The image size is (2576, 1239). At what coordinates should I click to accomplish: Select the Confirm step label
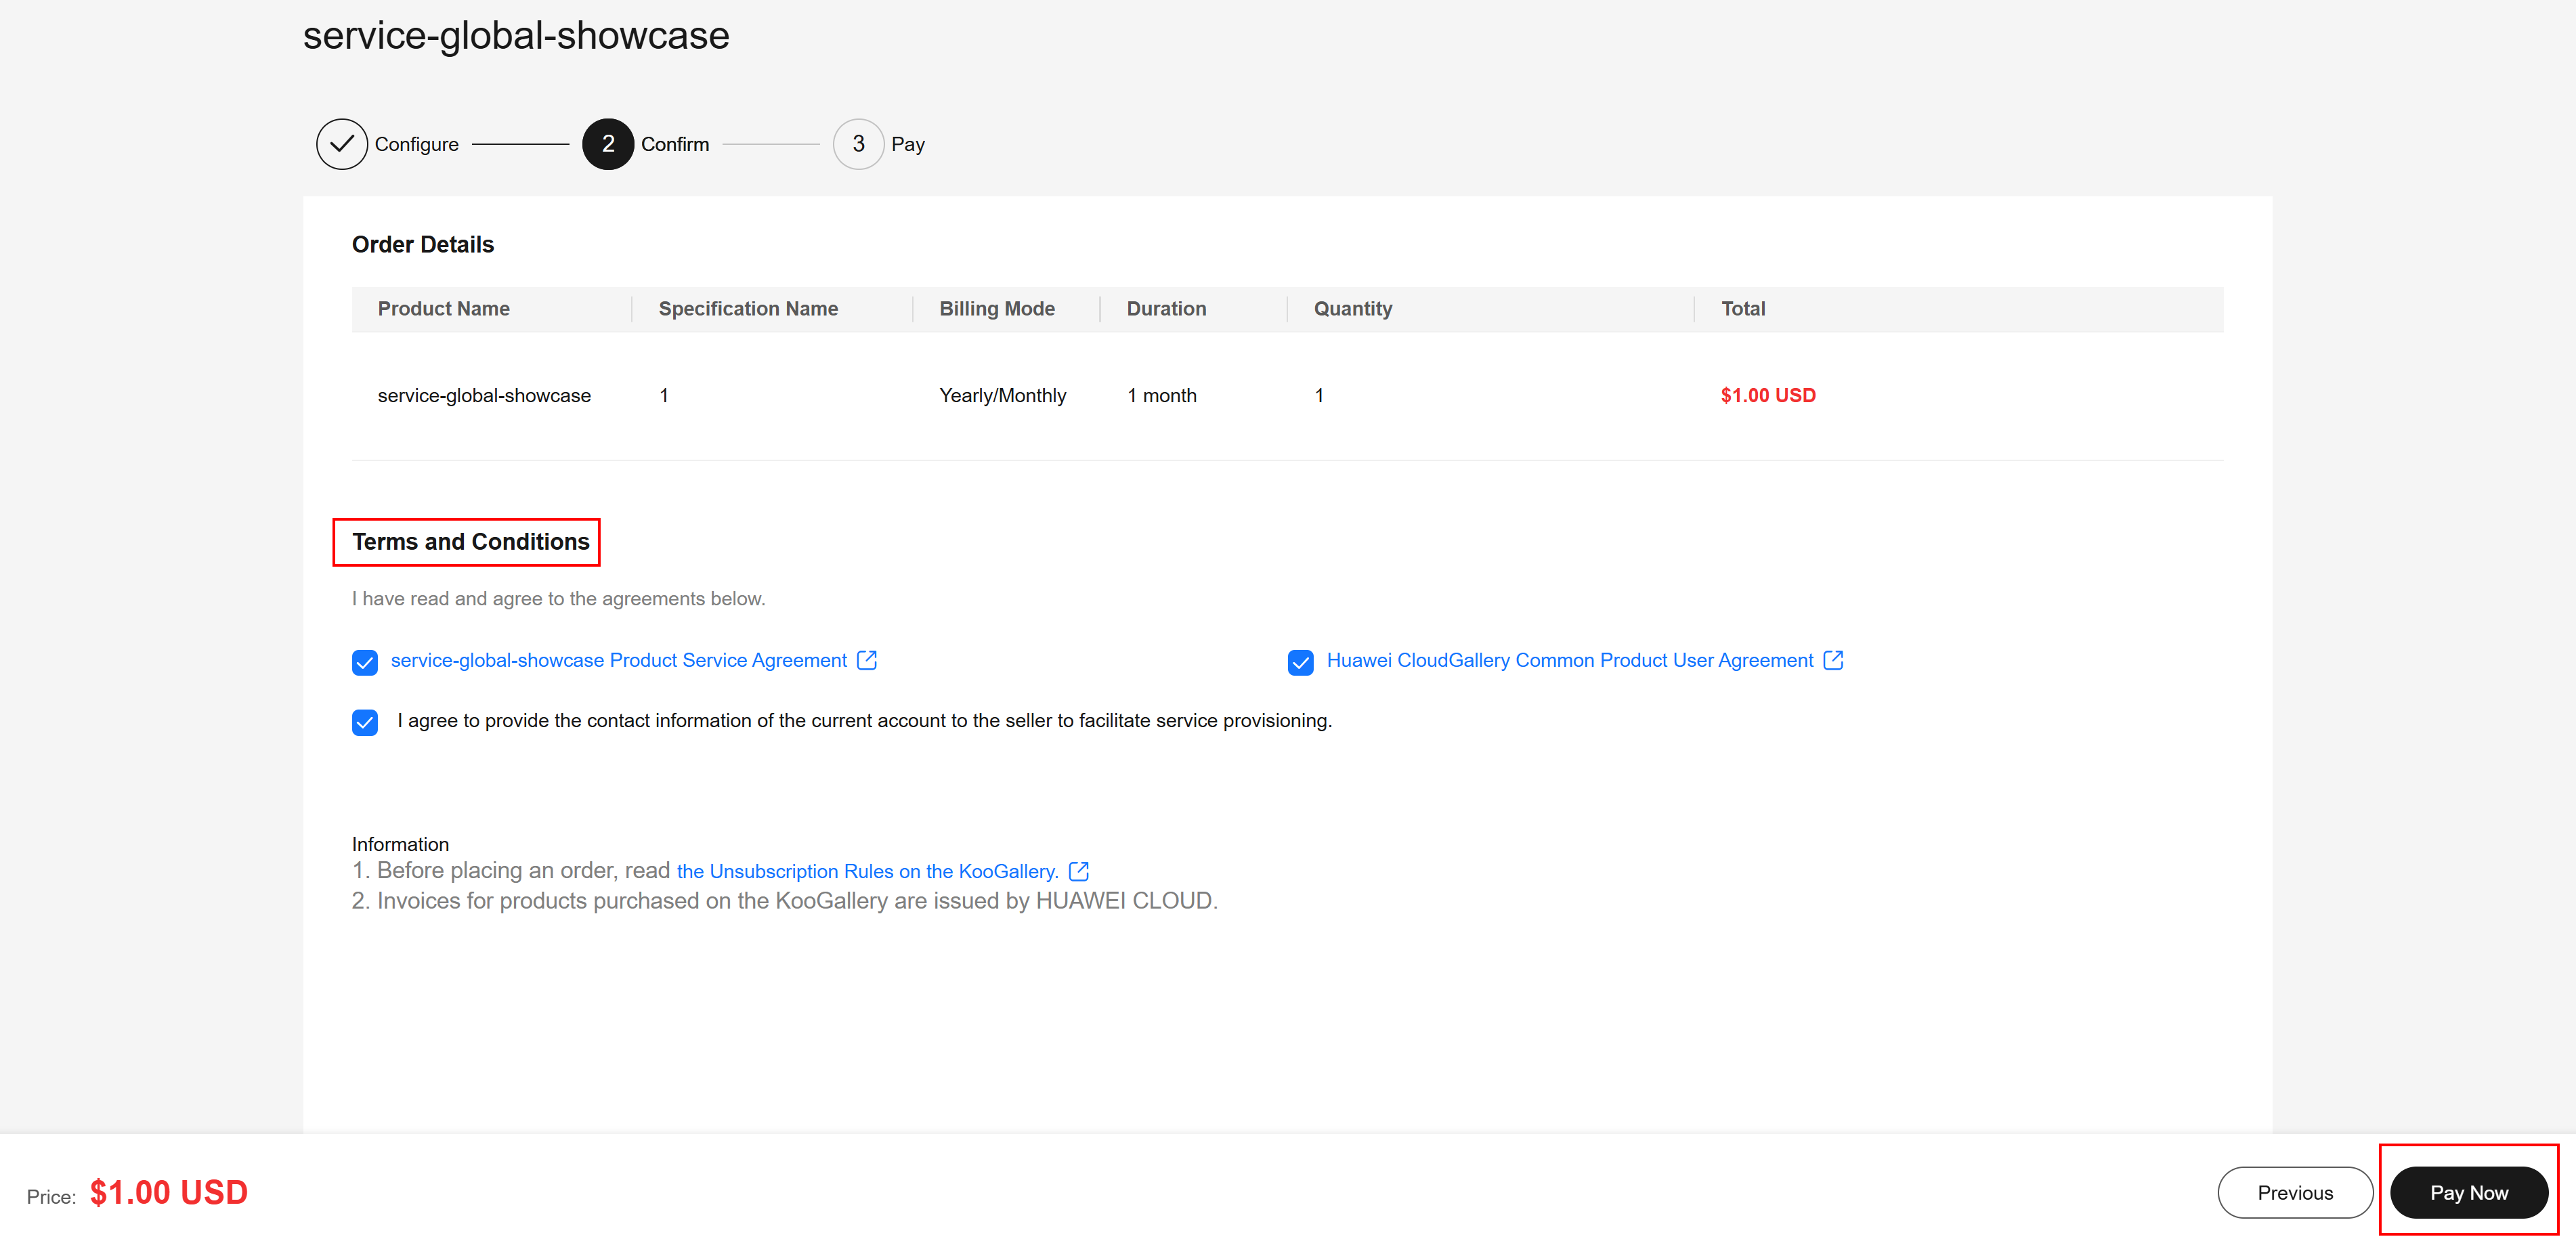675,144
